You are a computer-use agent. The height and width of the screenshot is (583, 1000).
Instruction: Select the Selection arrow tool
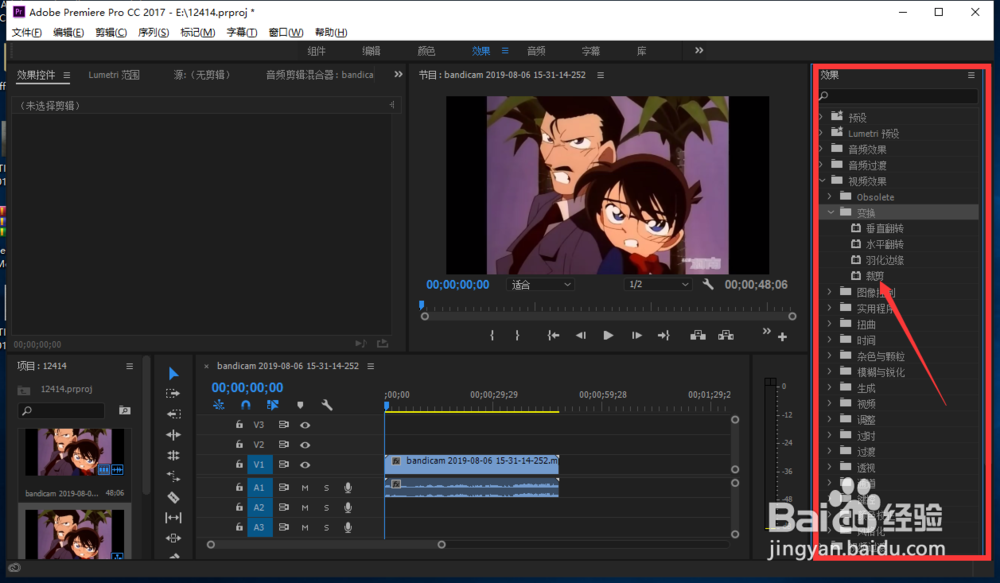pyautogui.click(x=173, y=373)
